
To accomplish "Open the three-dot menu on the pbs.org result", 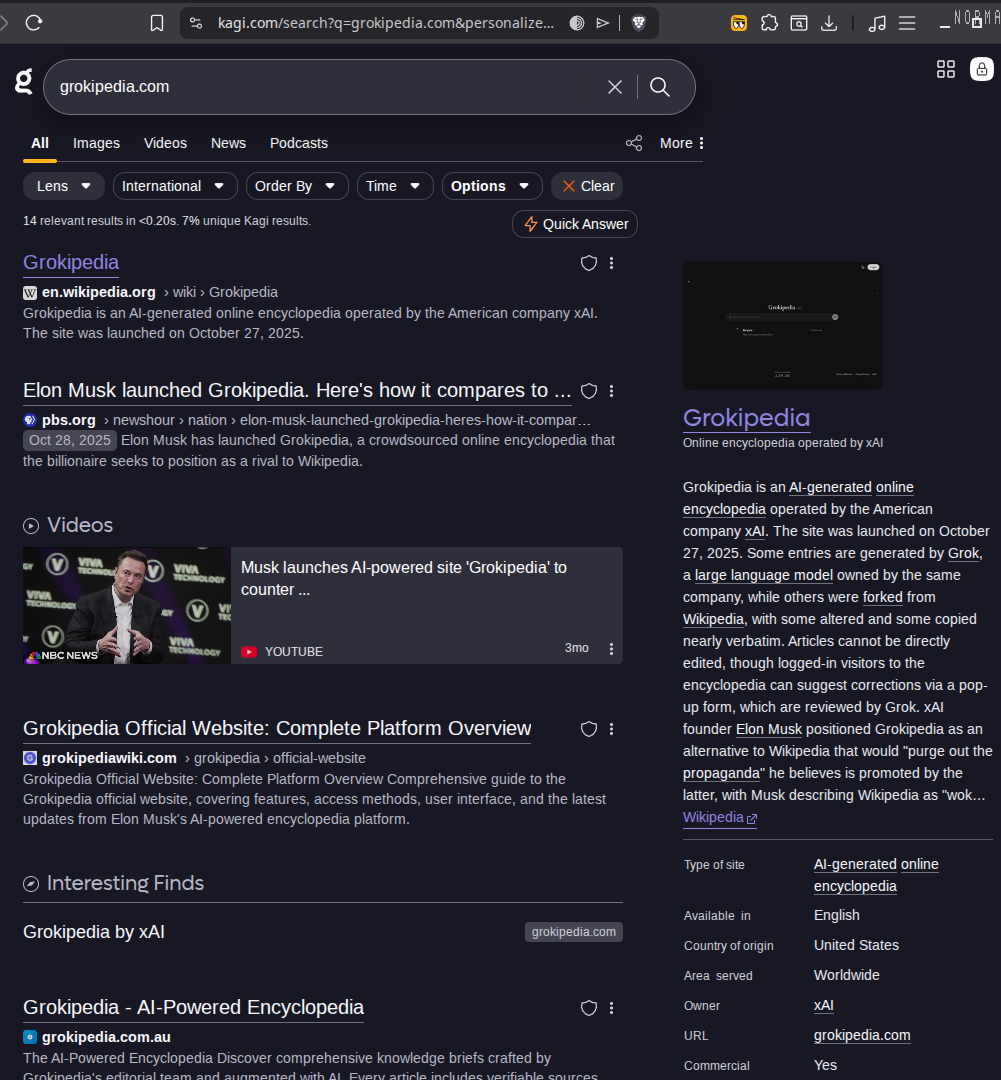I will (x=611, y=391).
